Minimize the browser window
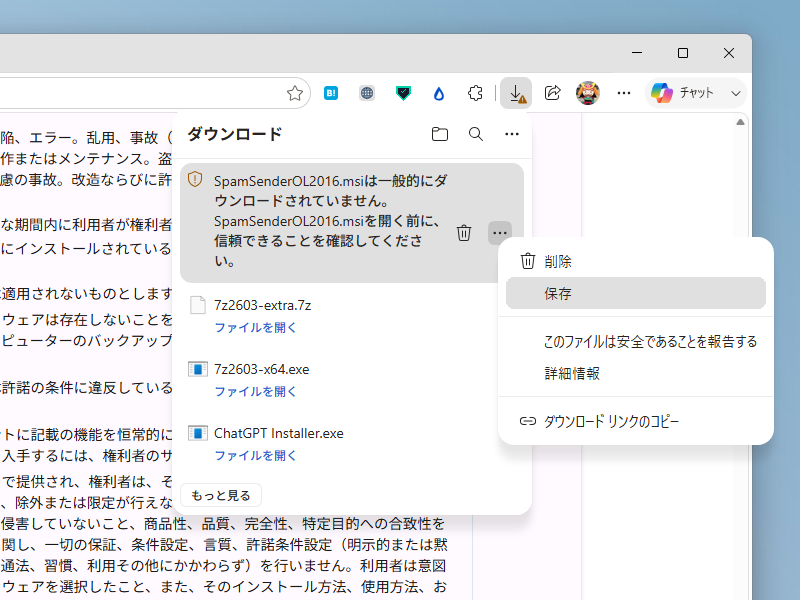The image size is (800, 600). (x=637, y=53)
